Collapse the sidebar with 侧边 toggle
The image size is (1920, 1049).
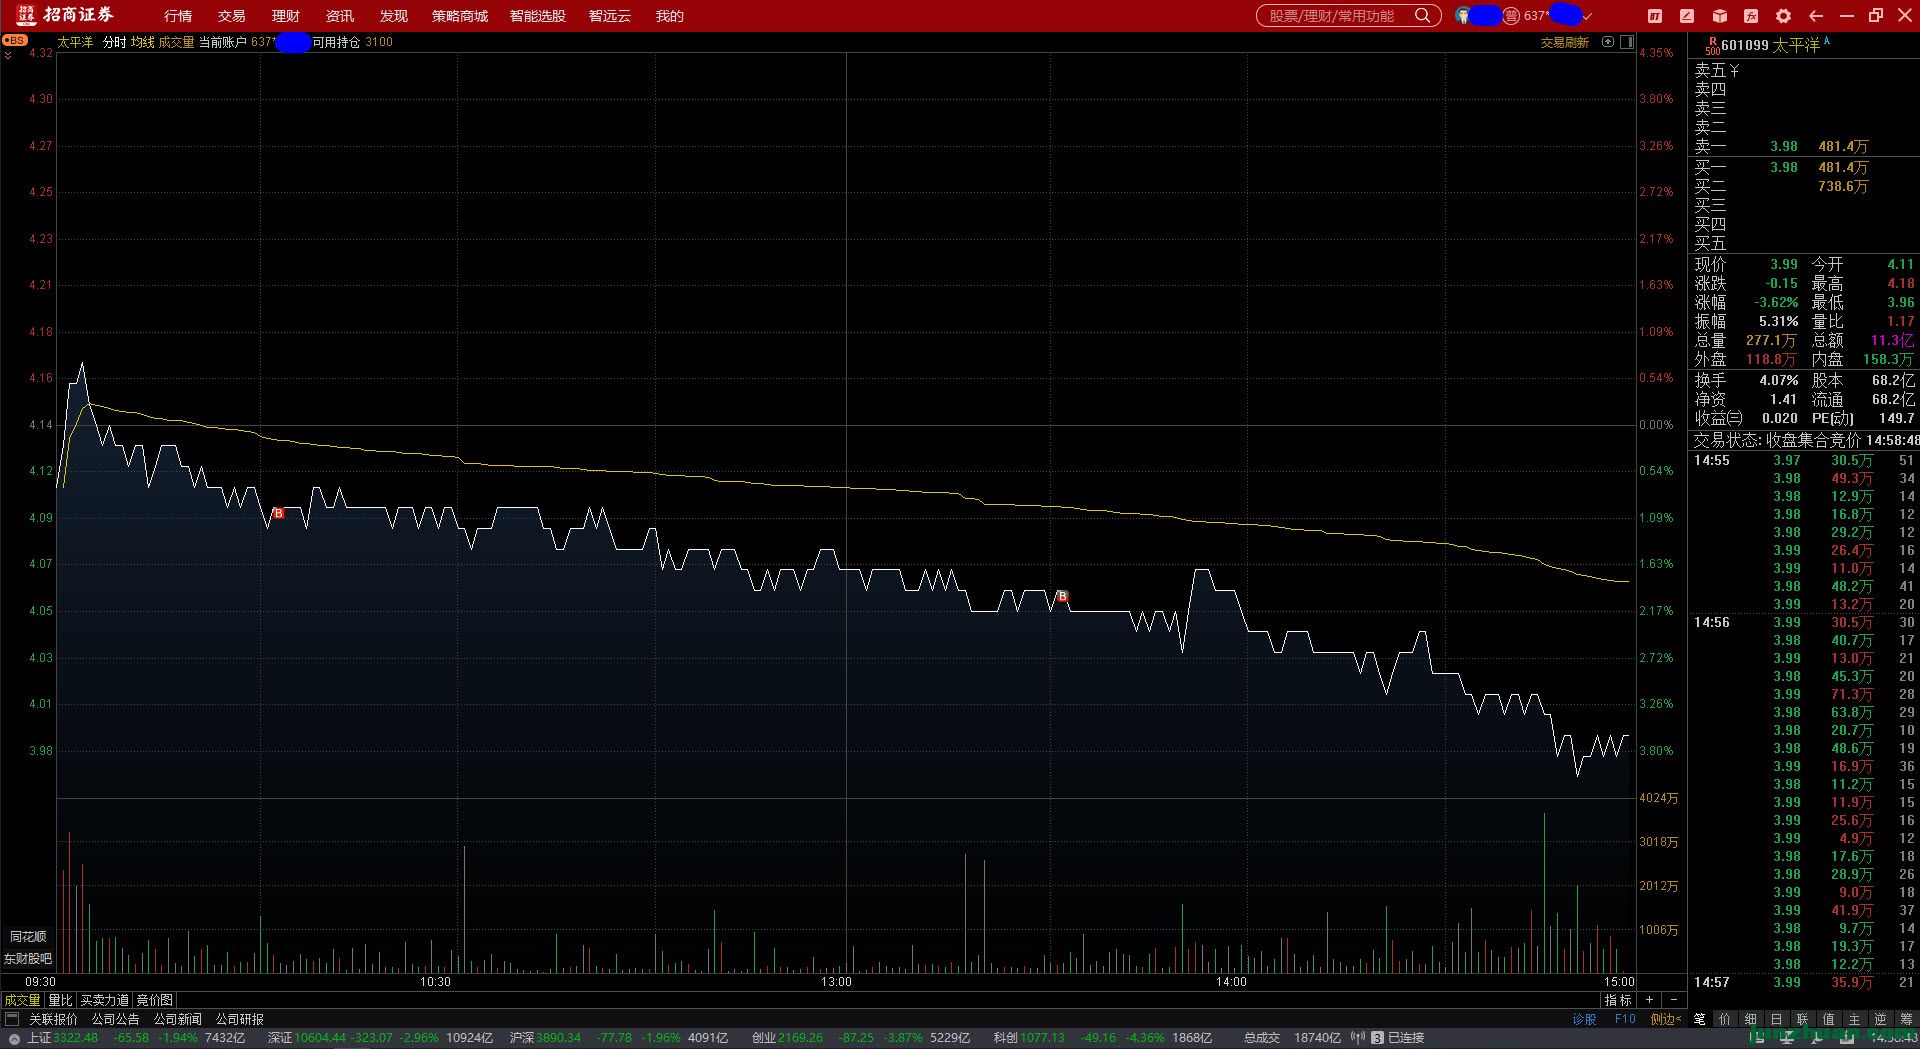[x=1664, y=1019]
